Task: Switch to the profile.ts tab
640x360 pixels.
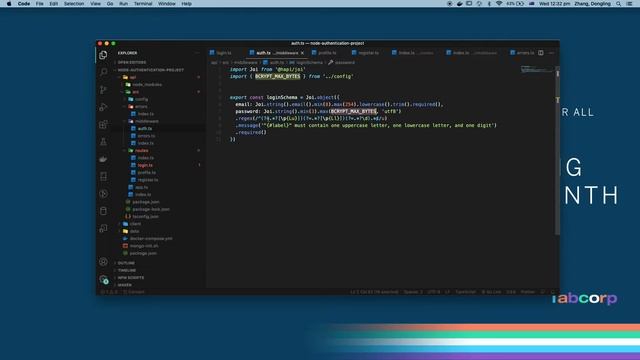Action: coord(327,53)
